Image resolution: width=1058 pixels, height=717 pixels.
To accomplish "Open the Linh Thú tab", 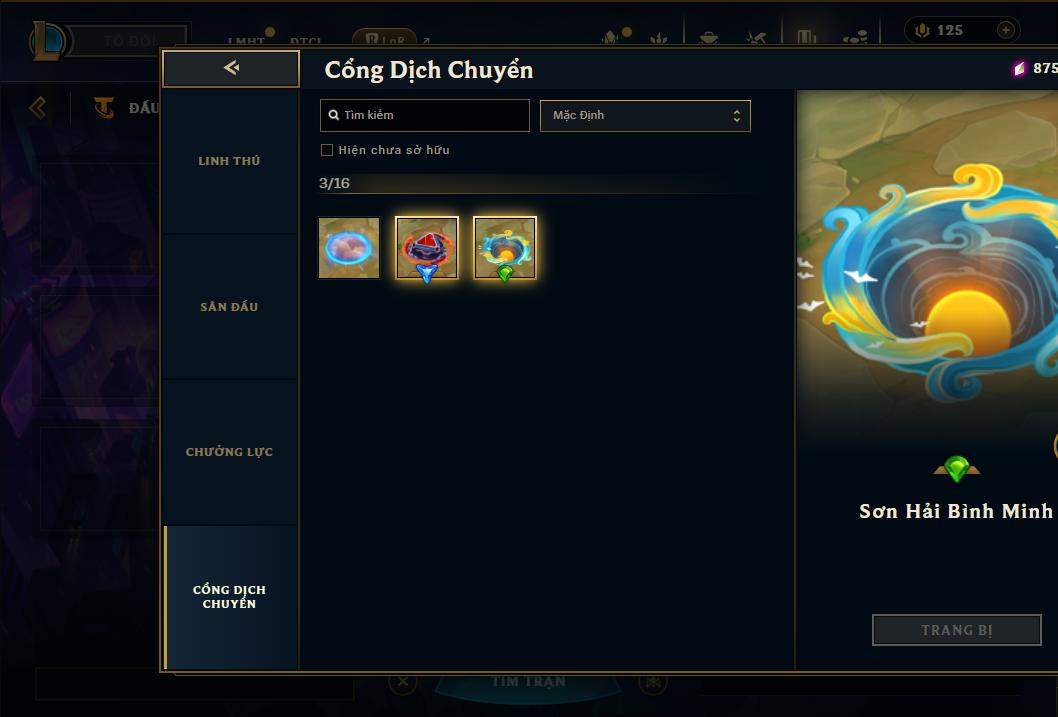I will click(x=229, y=161).
